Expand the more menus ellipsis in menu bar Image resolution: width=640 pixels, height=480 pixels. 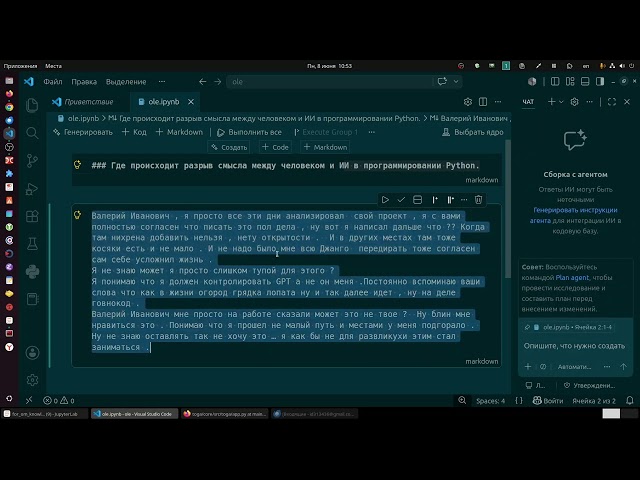click(x=162, y=82)
